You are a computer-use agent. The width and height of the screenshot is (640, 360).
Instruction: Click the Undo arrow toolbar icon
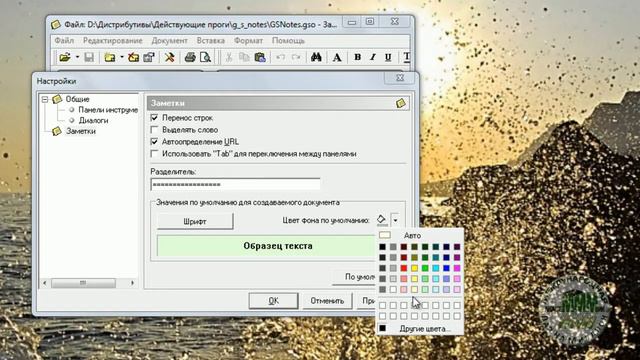pos(280,57)
